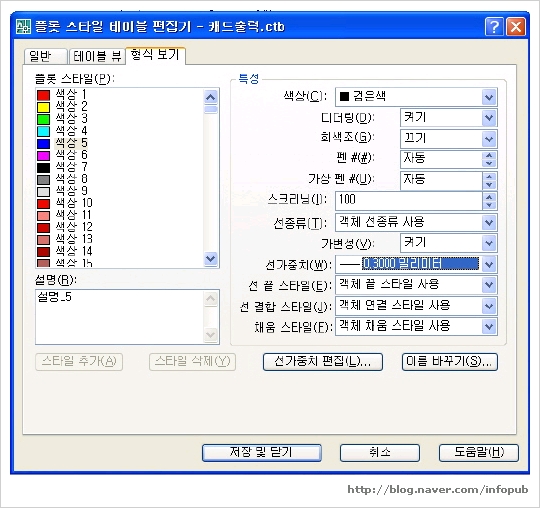Open the 선가중치(W) lineweight dropdown

pyautogui.click(x=489, y=265)
